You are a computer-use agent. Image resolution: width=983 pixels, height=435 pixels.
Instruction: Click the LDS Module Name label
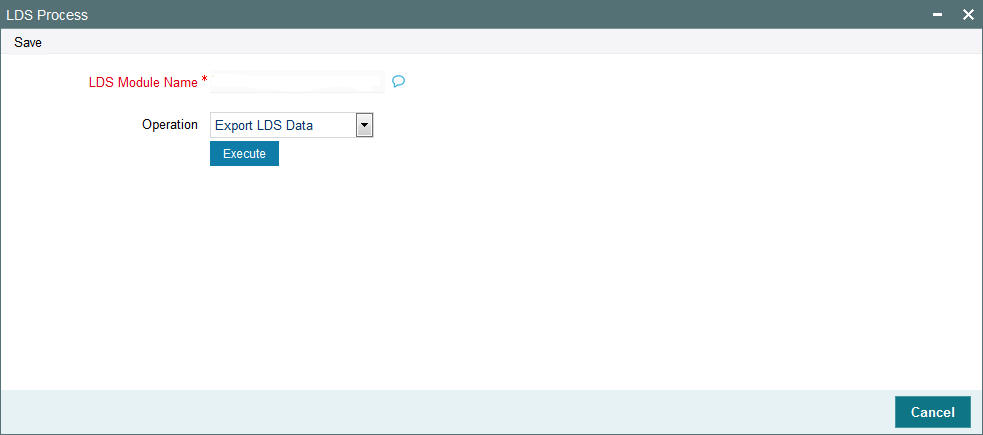(x=144, y=81)
